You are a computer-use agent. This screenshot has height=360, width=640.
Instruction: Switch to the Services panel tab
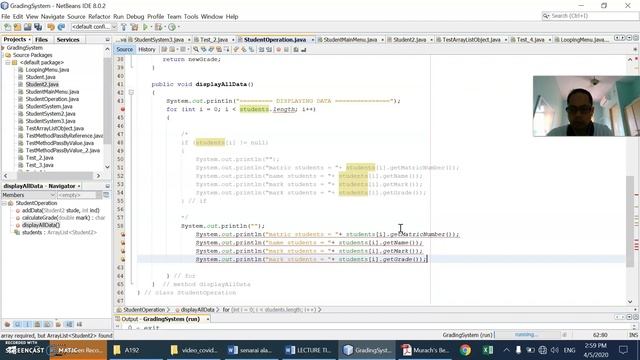pos(68,40)
